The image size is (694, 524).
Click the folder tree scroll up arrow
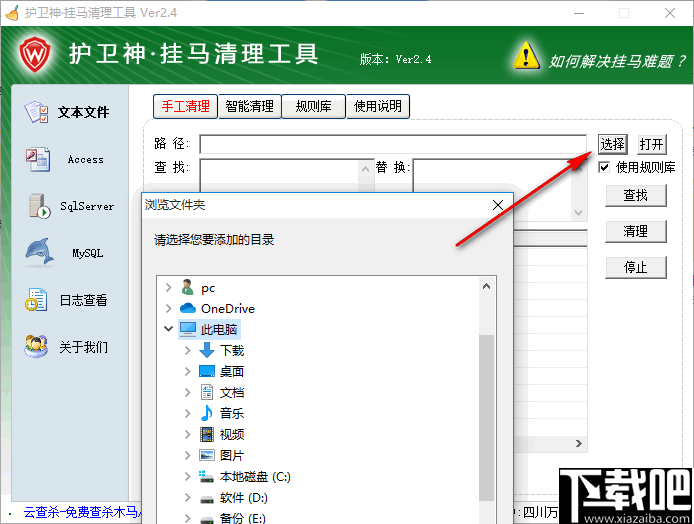tap(486, 286)
